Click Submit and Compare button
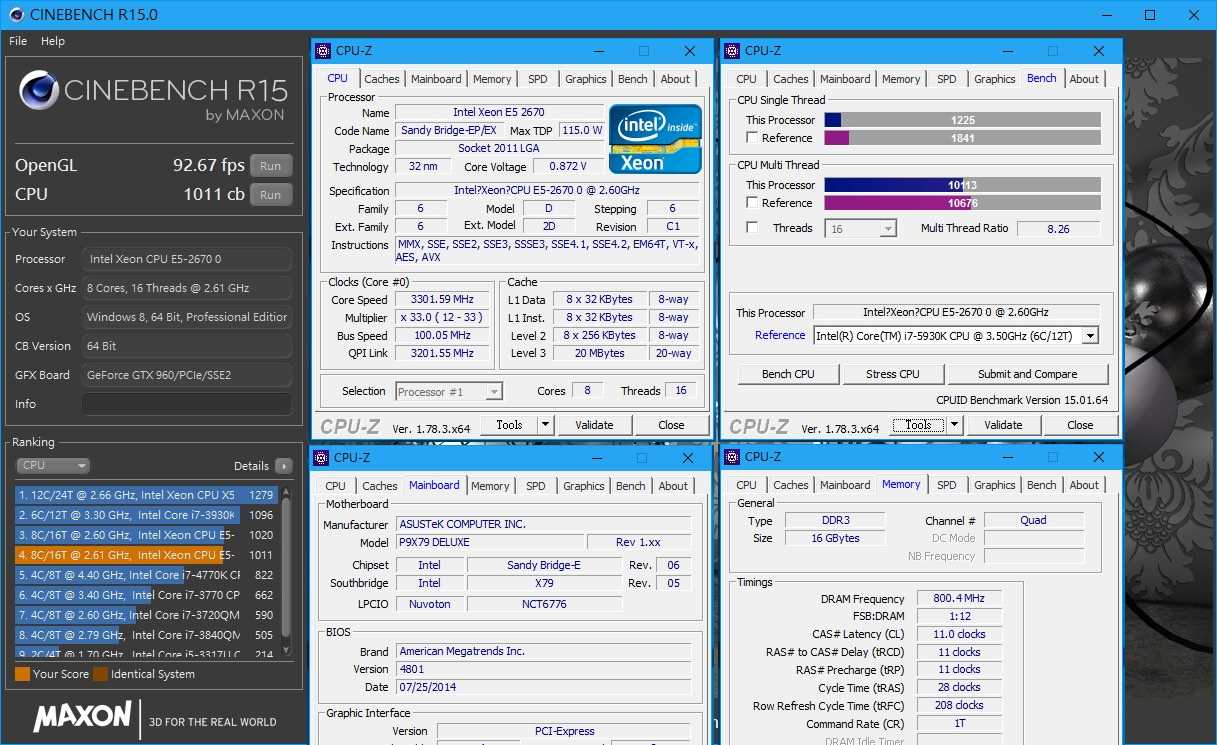1217x745 pixels. [x=1028, y=374]
